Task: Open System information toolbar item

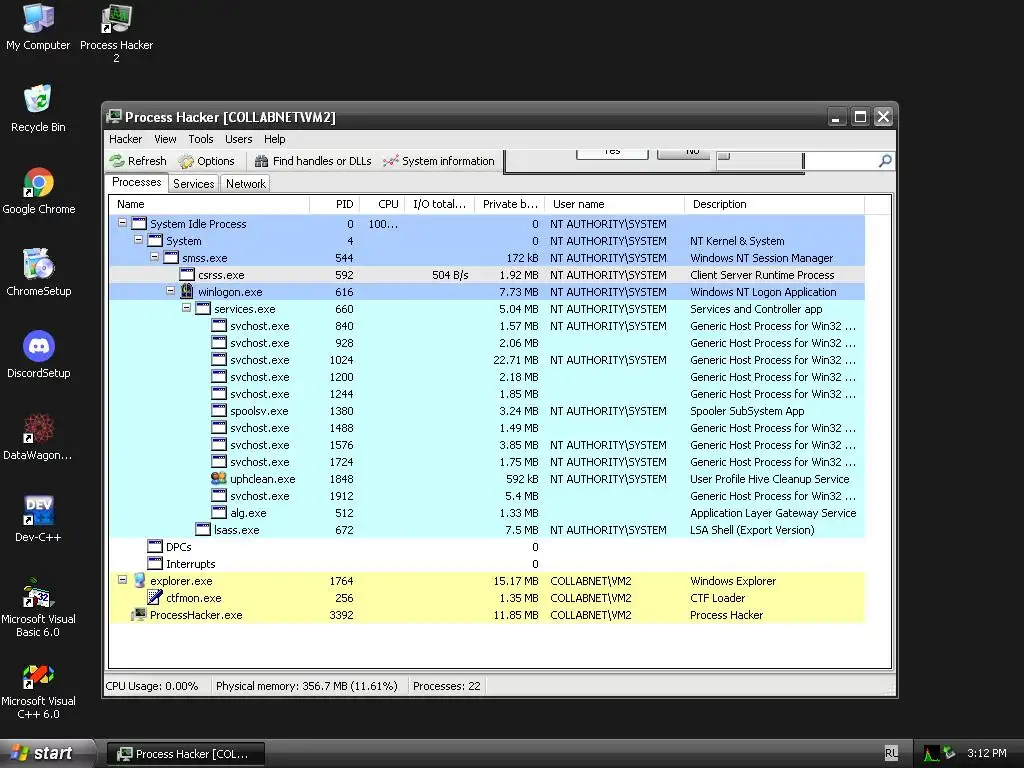Action: [x=439, y=161]
